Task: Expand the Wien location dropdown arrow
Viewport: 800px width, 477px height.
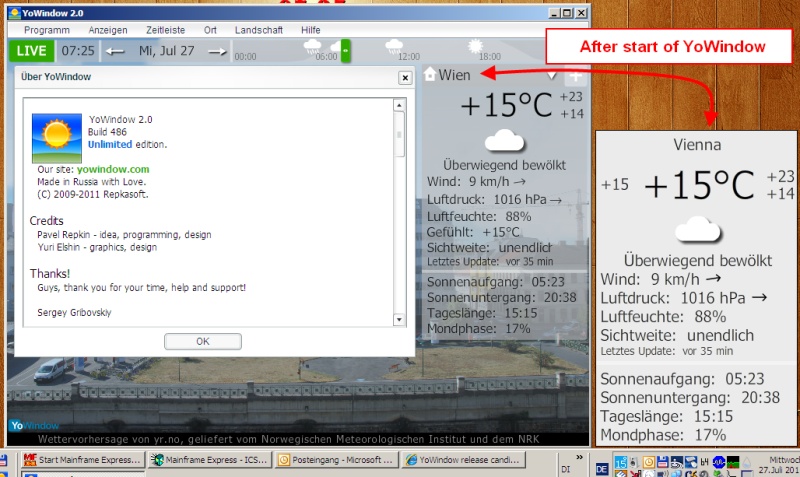Action: point(551,76)
